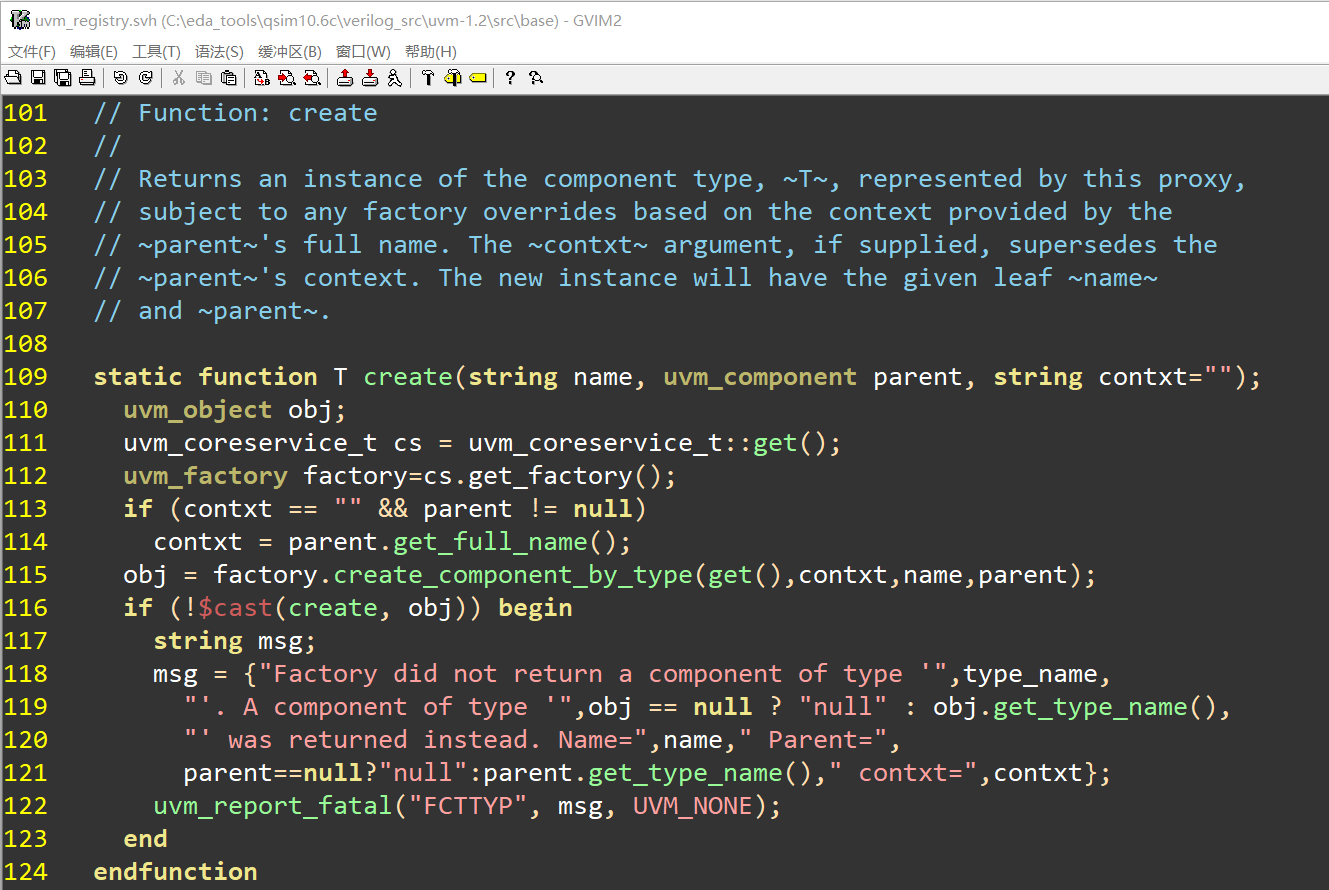Image resolution: width=1329 pixels, height=890 pixels.
Task: Click "endfunction" on line 124
Action: pyautogui.click(x=175, y=872)
